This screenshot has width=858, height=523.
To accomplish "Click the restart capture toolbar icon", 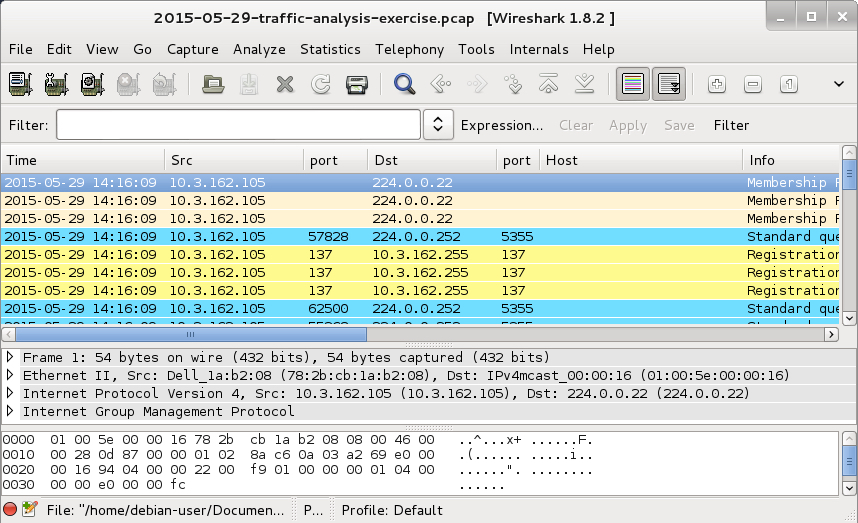I will [164, 84].
